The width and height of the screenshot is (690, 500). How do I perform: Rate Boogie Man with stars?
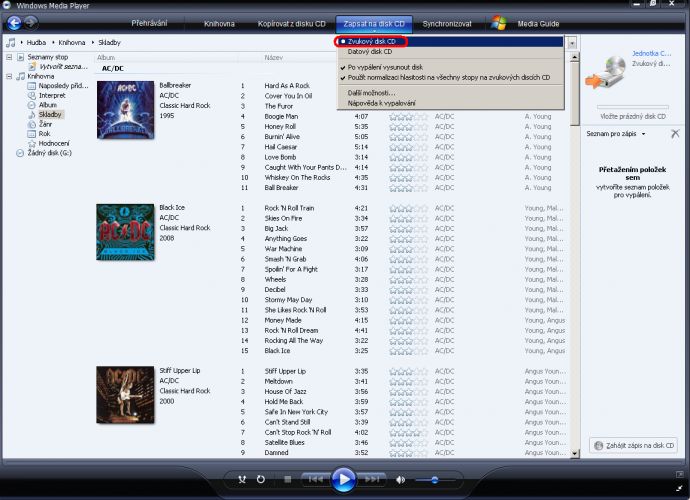(x=408, y=117)
